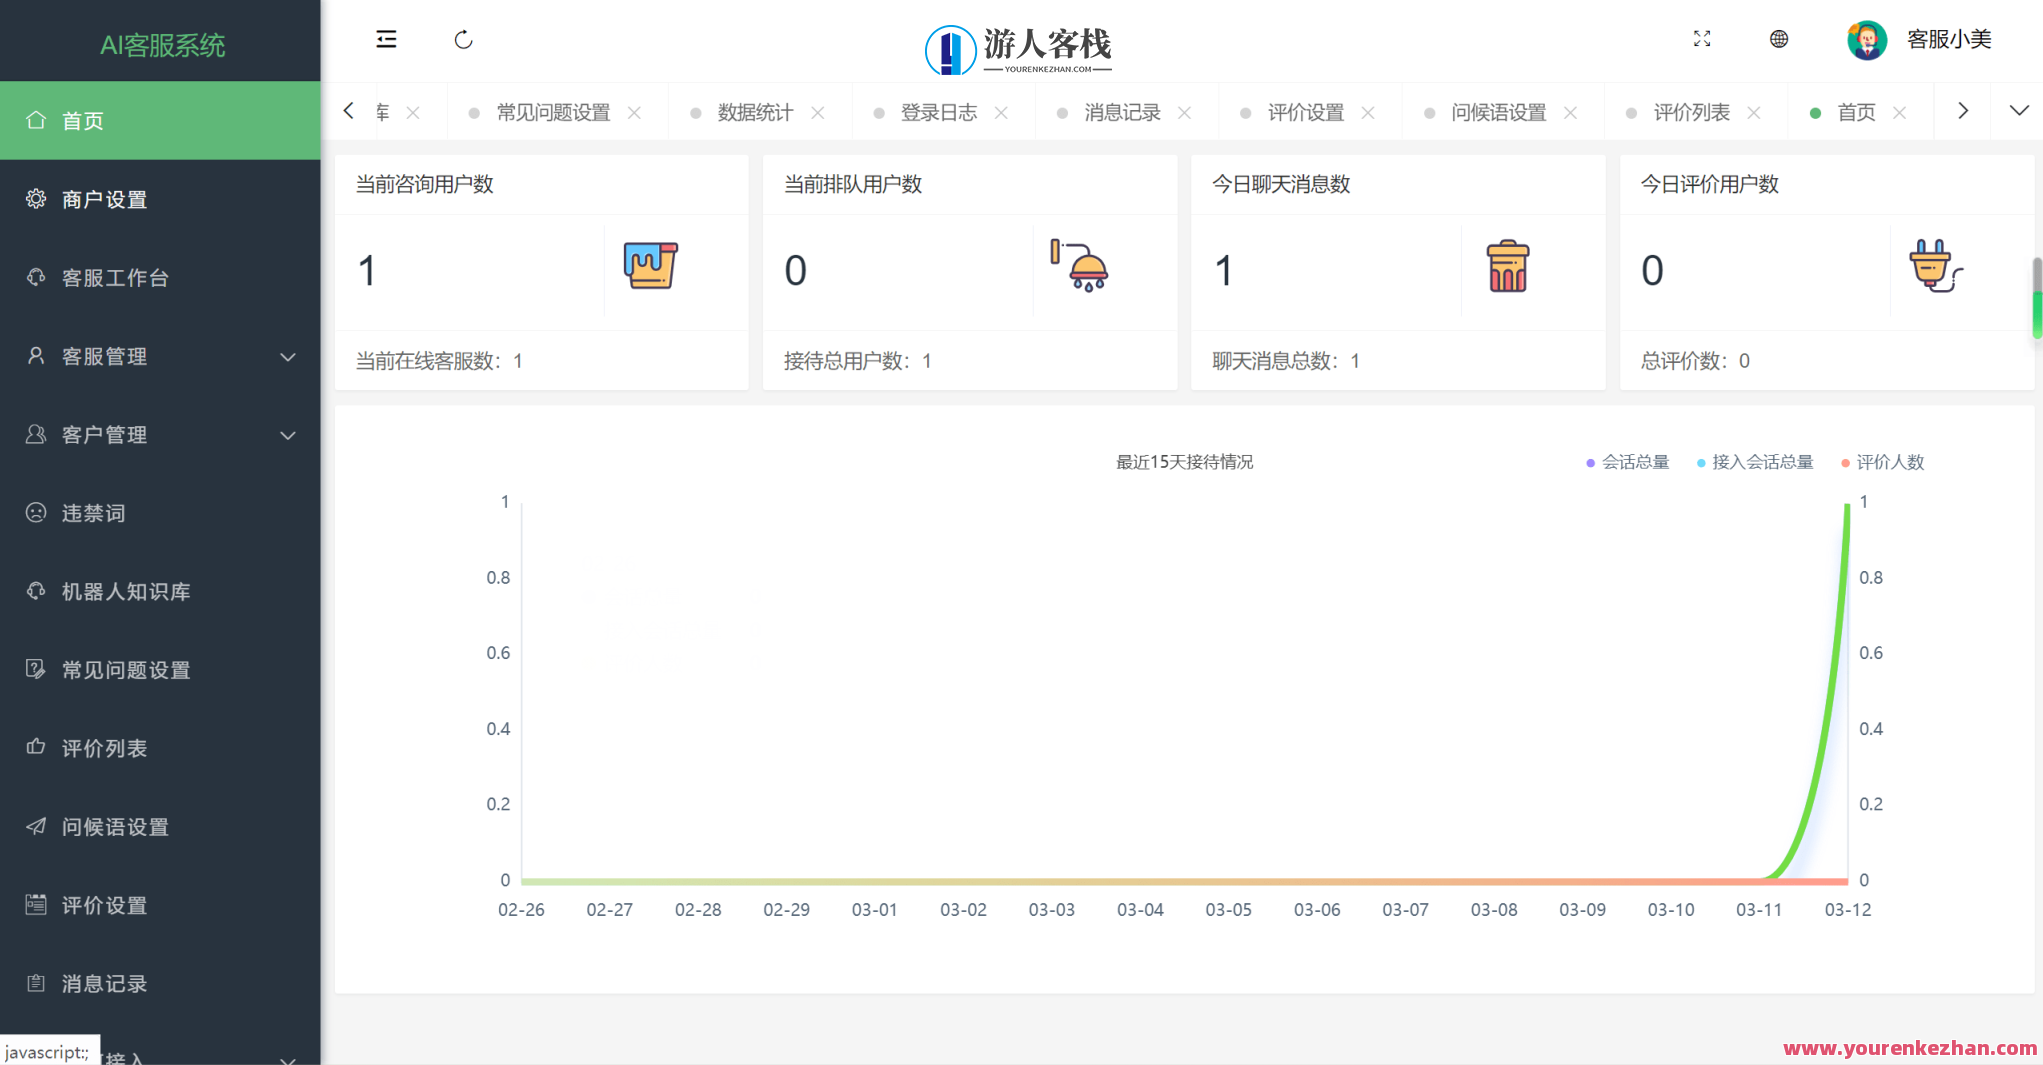2043x1065 pixels.
Task: Select 客服工作台 in the sidebar
Action: [x=114, y=277]
